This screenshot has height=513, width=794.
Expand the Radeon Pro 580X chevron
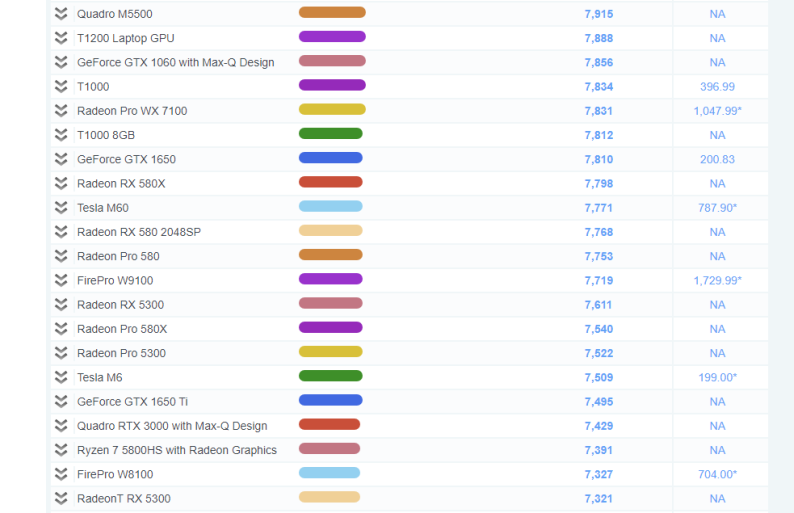(x=61, y=329)
